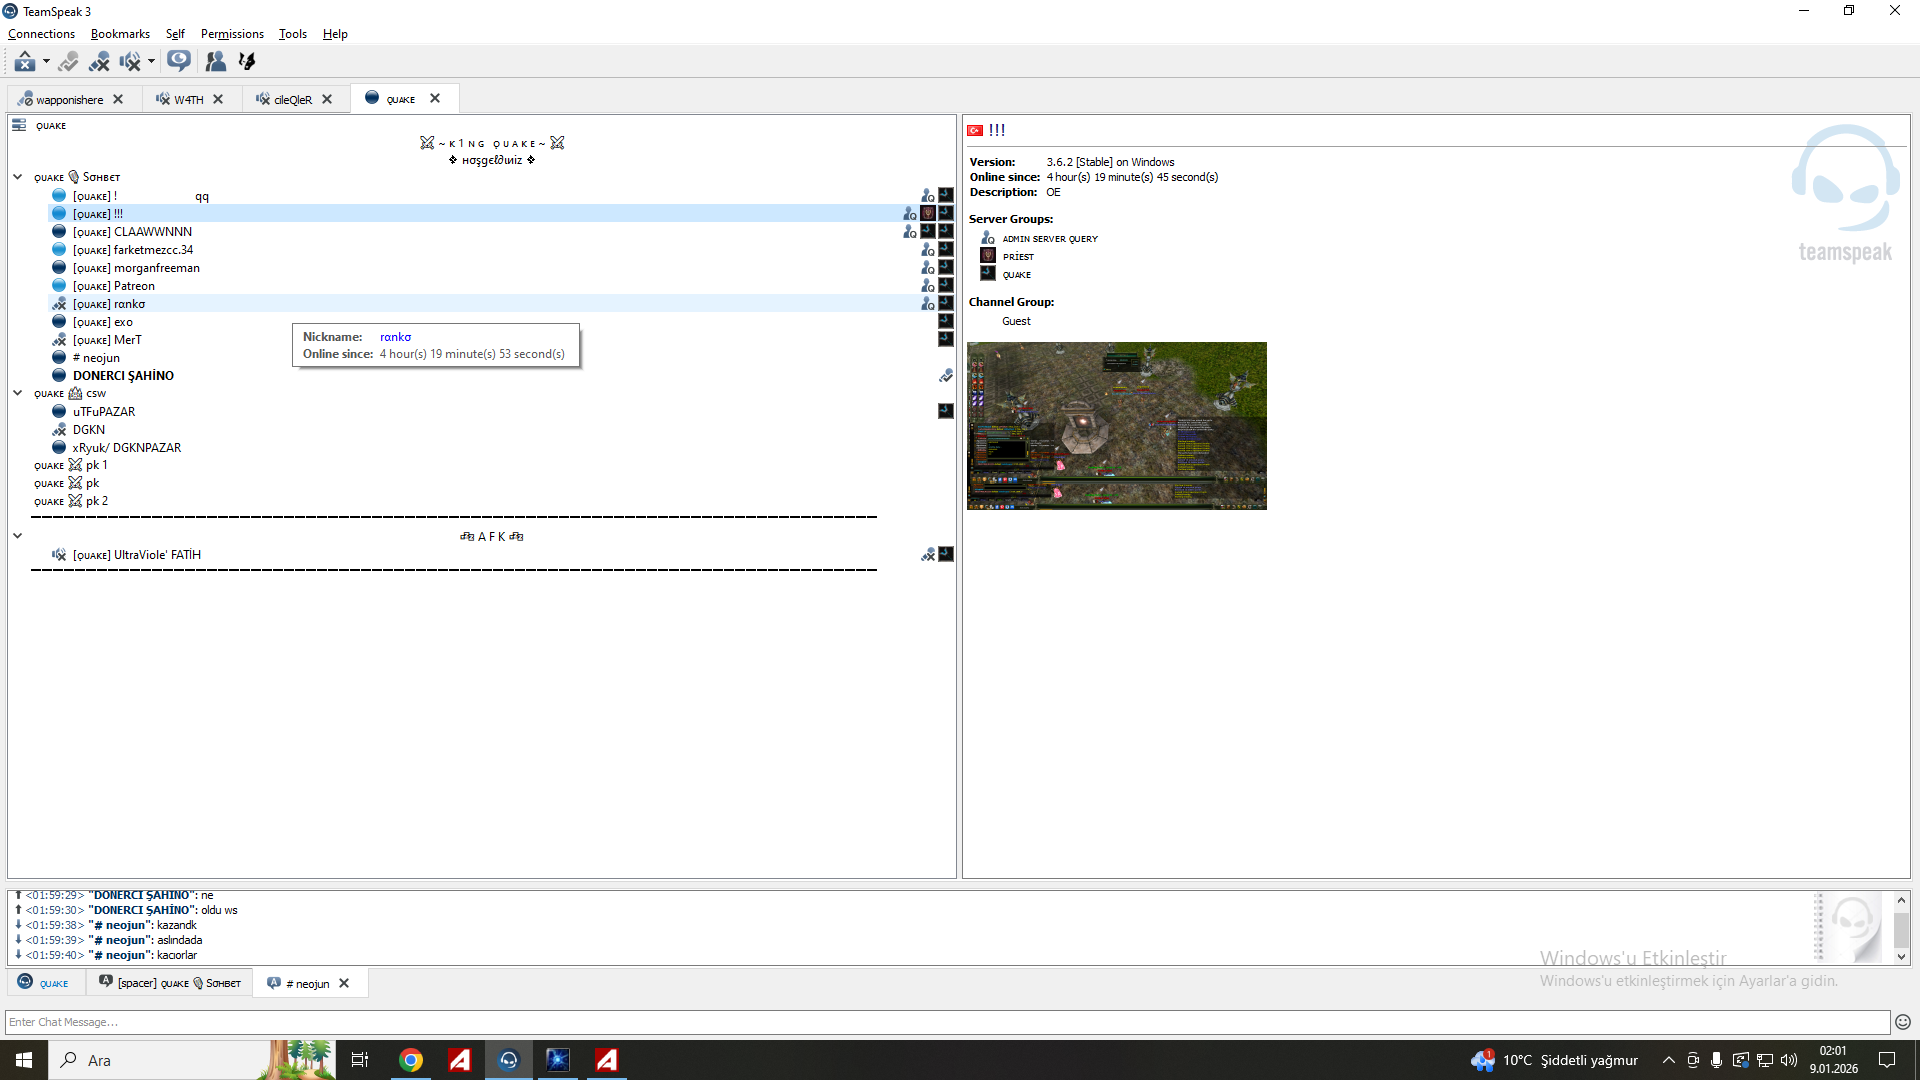
Task: Open the Tools menu
Action: 293,34
